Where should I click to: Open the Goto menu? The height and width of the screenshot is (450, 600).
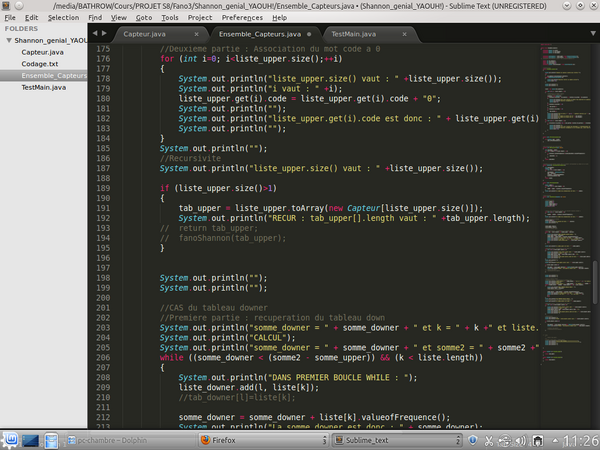tap(145, 17)
